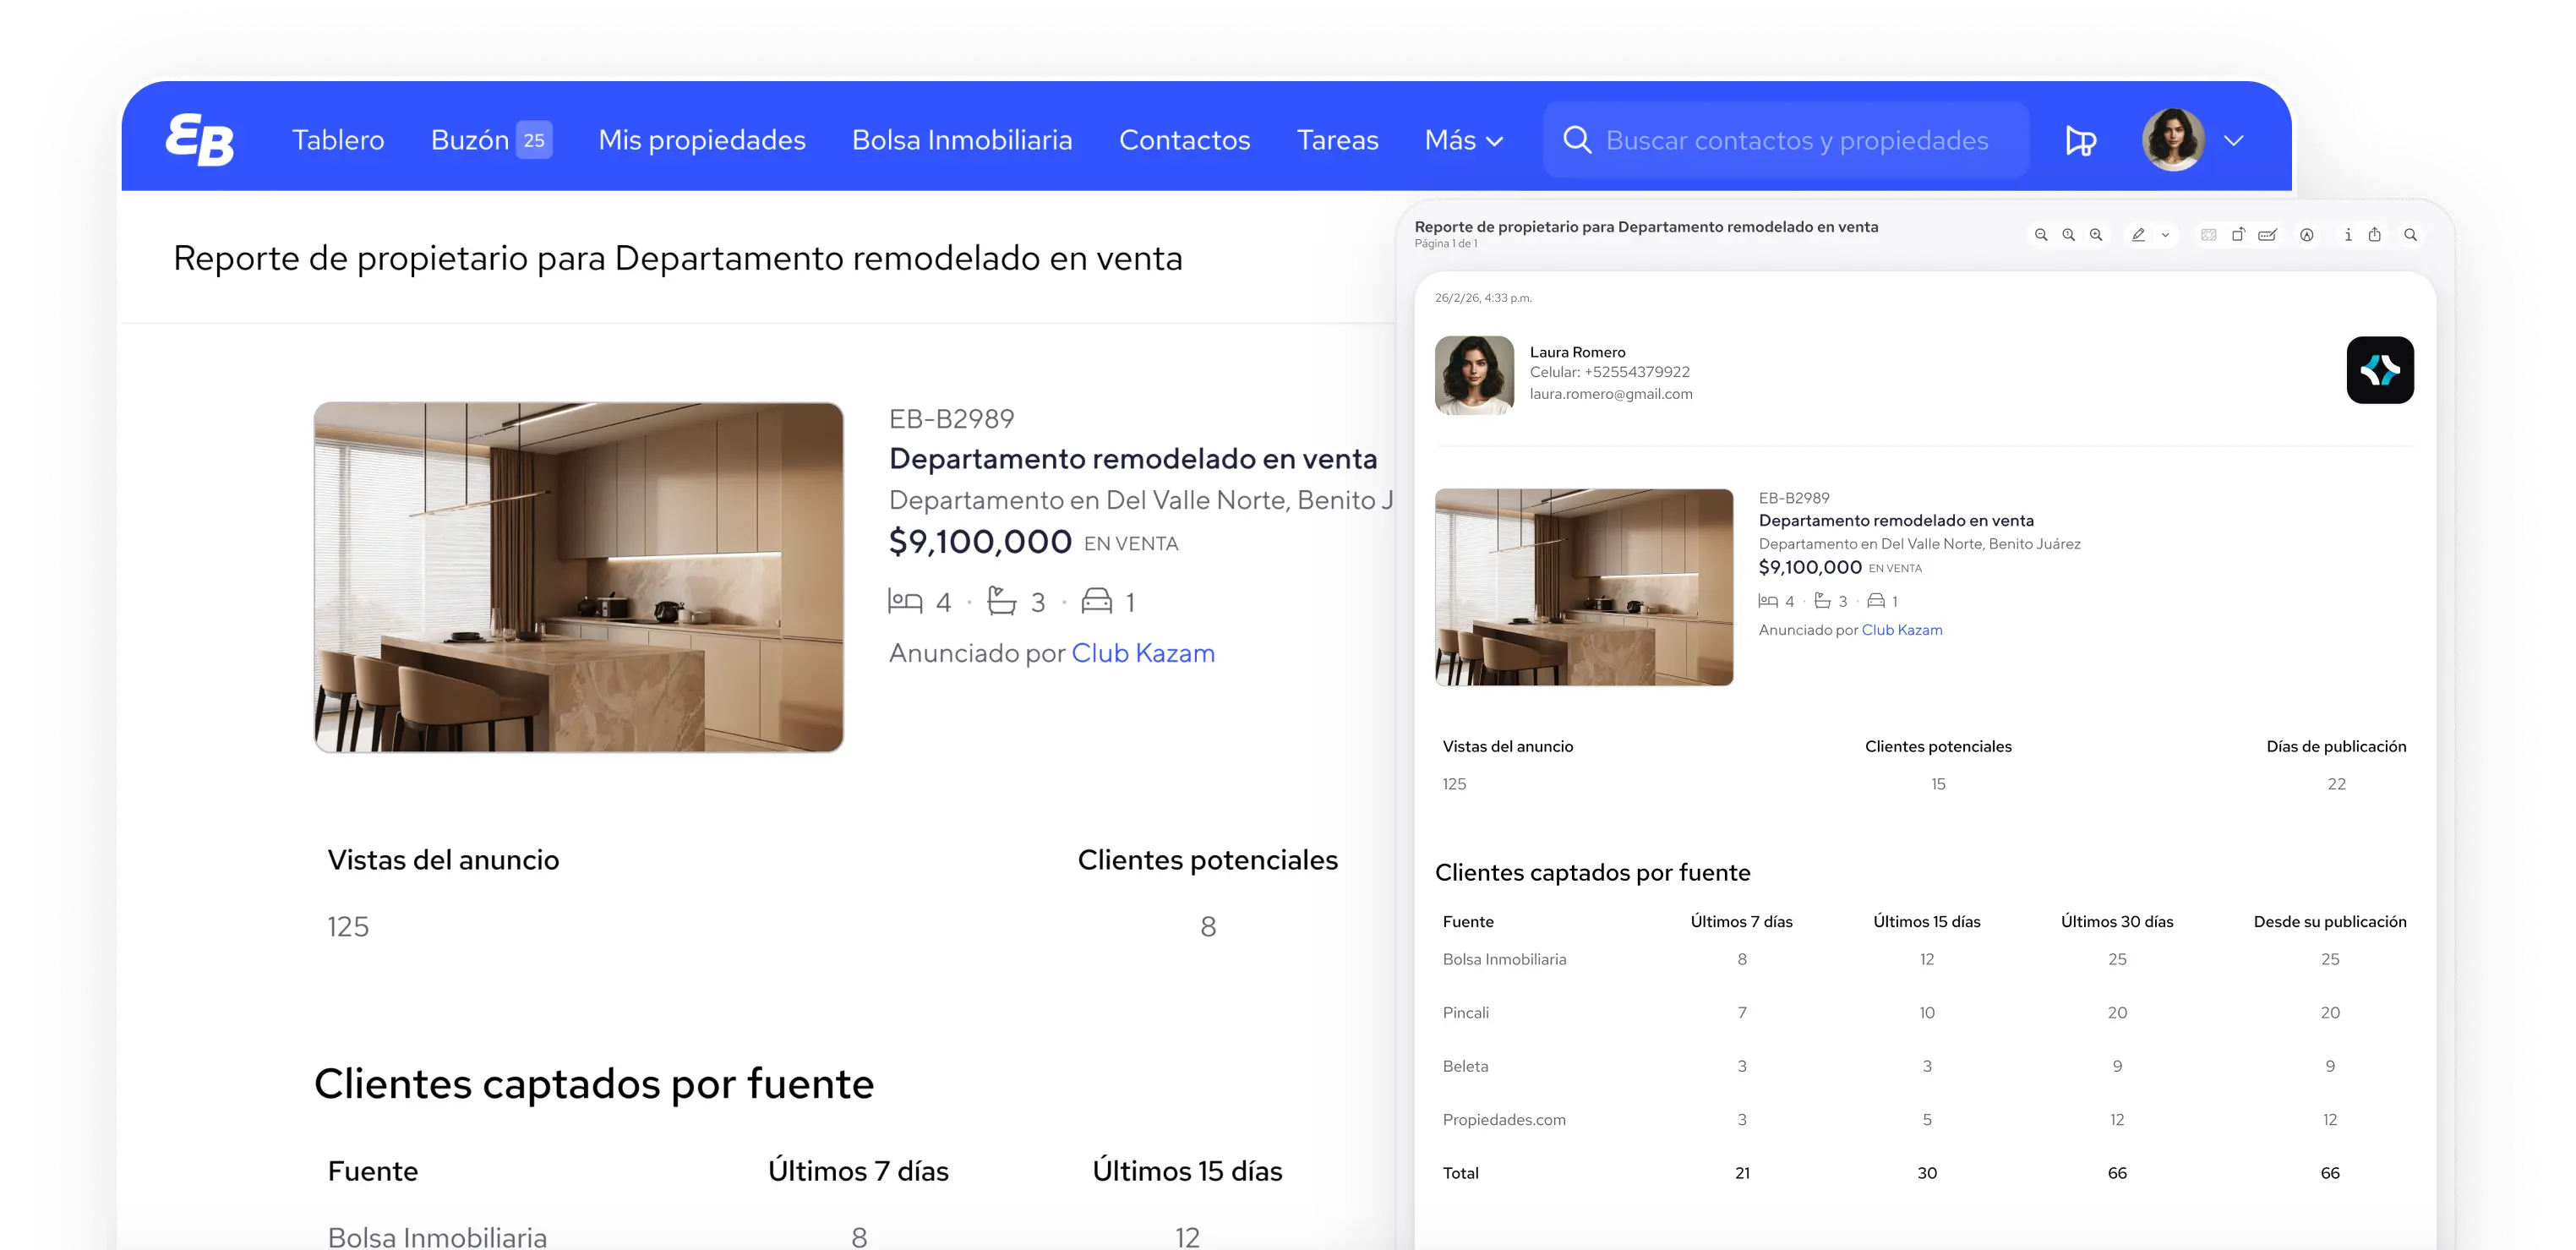
Task: Select the Tablero navigation button
Action: coord(338,140)
